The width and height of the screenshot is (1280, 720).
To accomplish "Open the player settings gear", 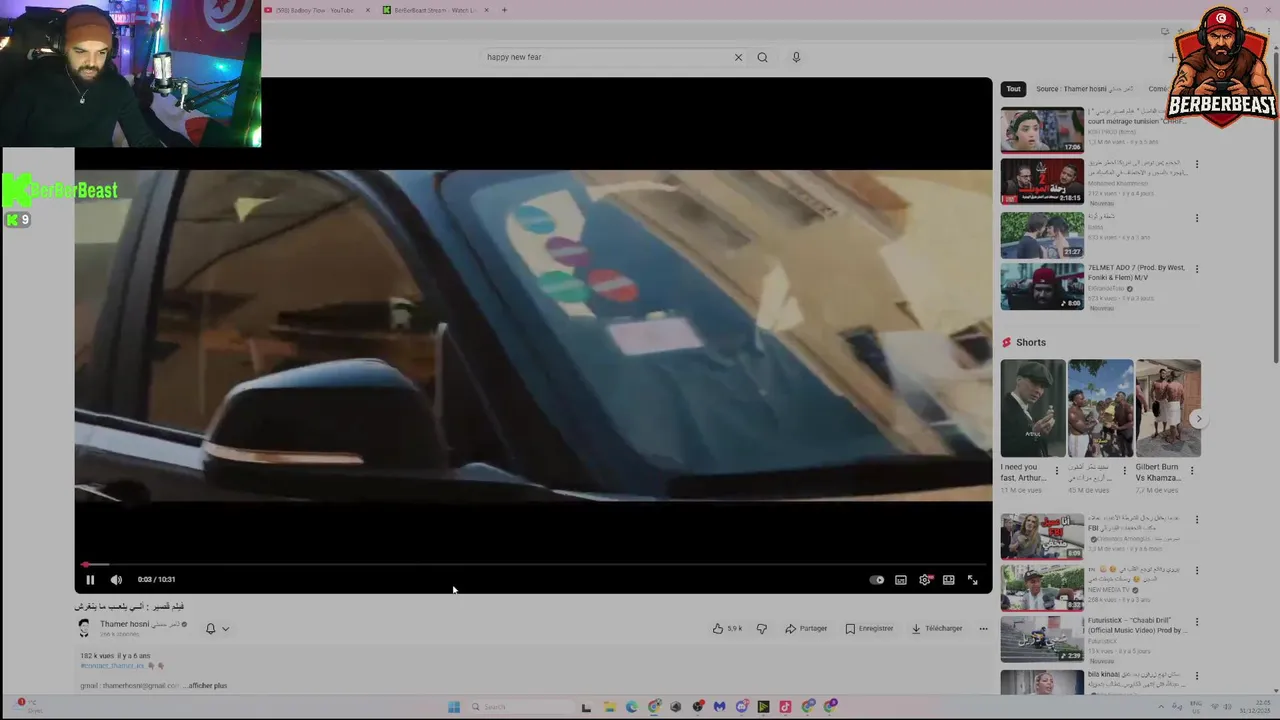I will 925,580.
